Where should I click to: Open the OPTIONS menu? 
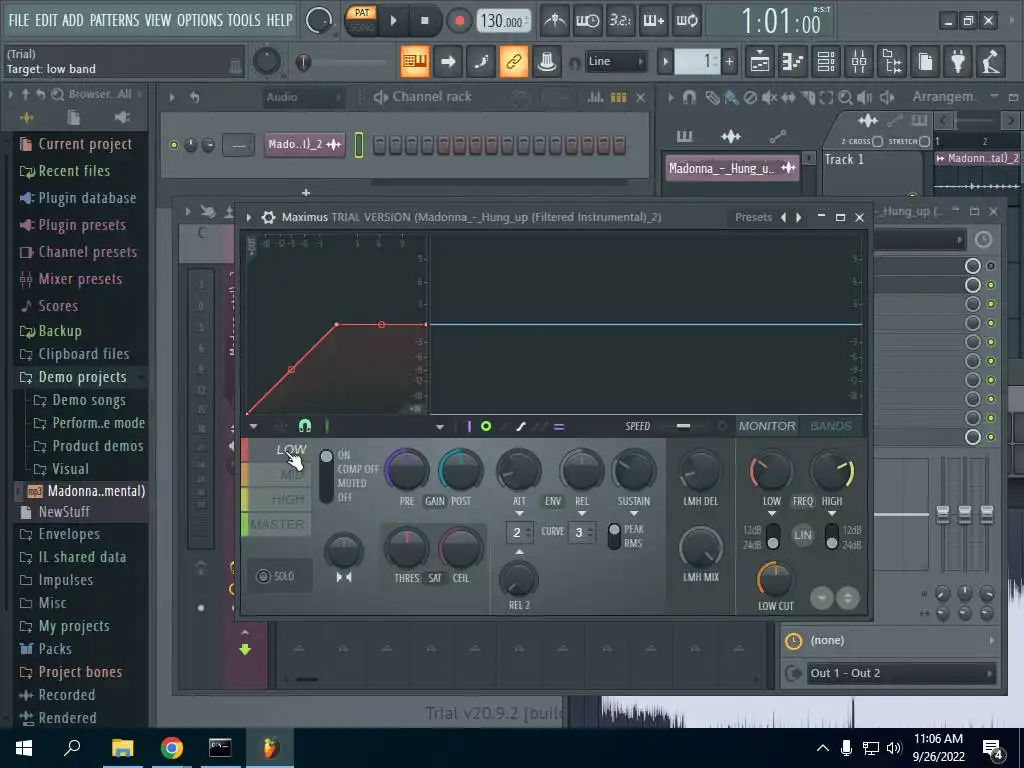200,20
